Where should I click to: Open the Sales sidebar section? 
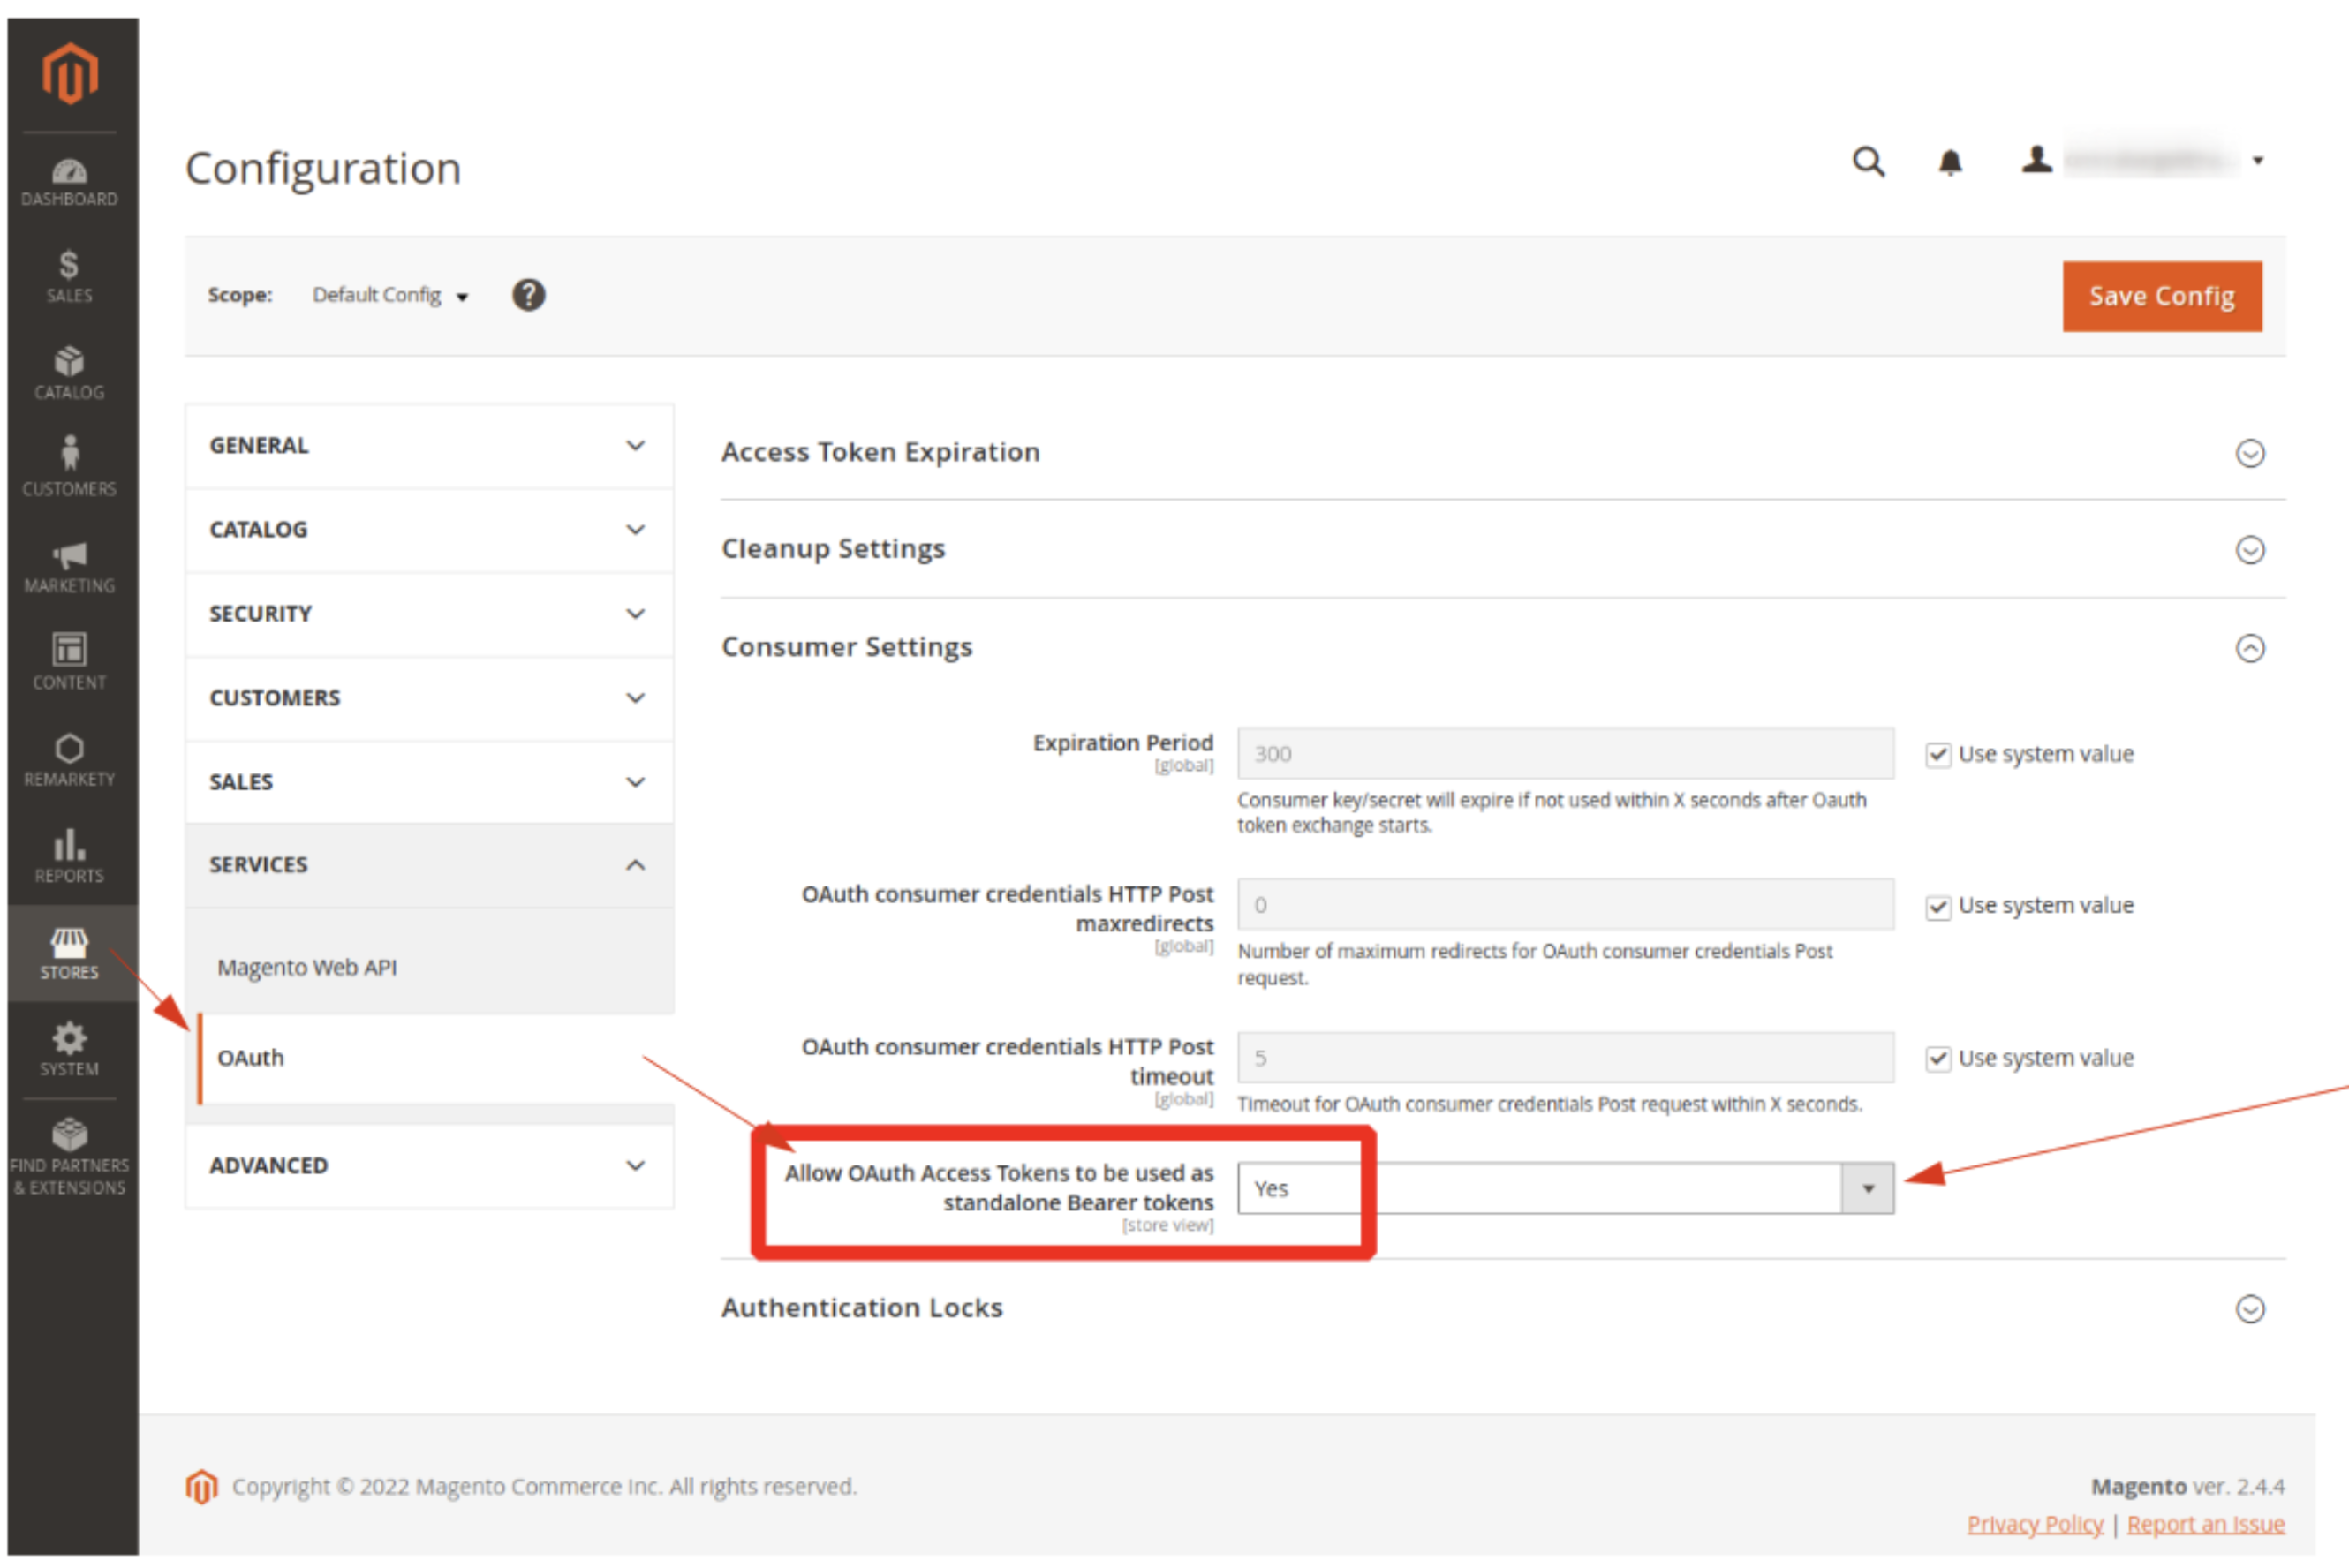pyautogui.click(x=69, y=277)
